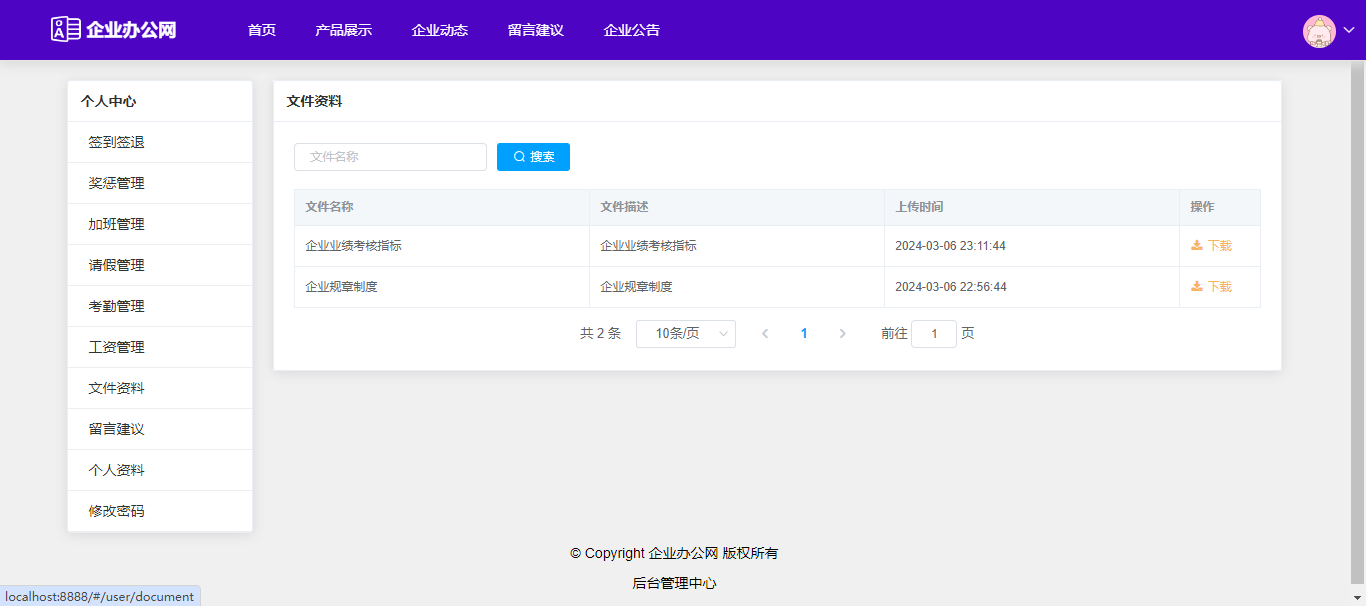Click the 文件名称 search input field
1366x606 pixels.
(390, 157)
